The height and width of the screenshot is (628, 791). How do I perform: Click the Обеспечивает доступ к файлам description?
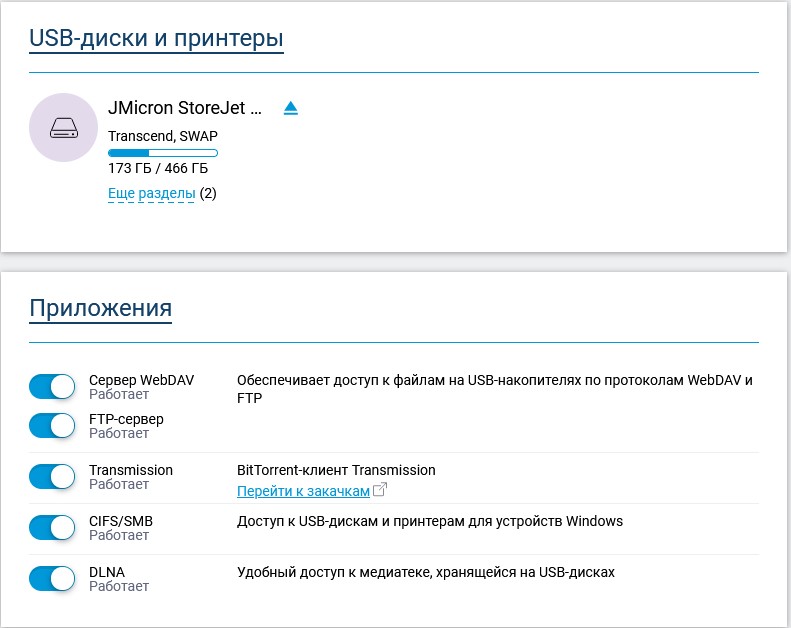pyautogui.click(x=495, y=389)
